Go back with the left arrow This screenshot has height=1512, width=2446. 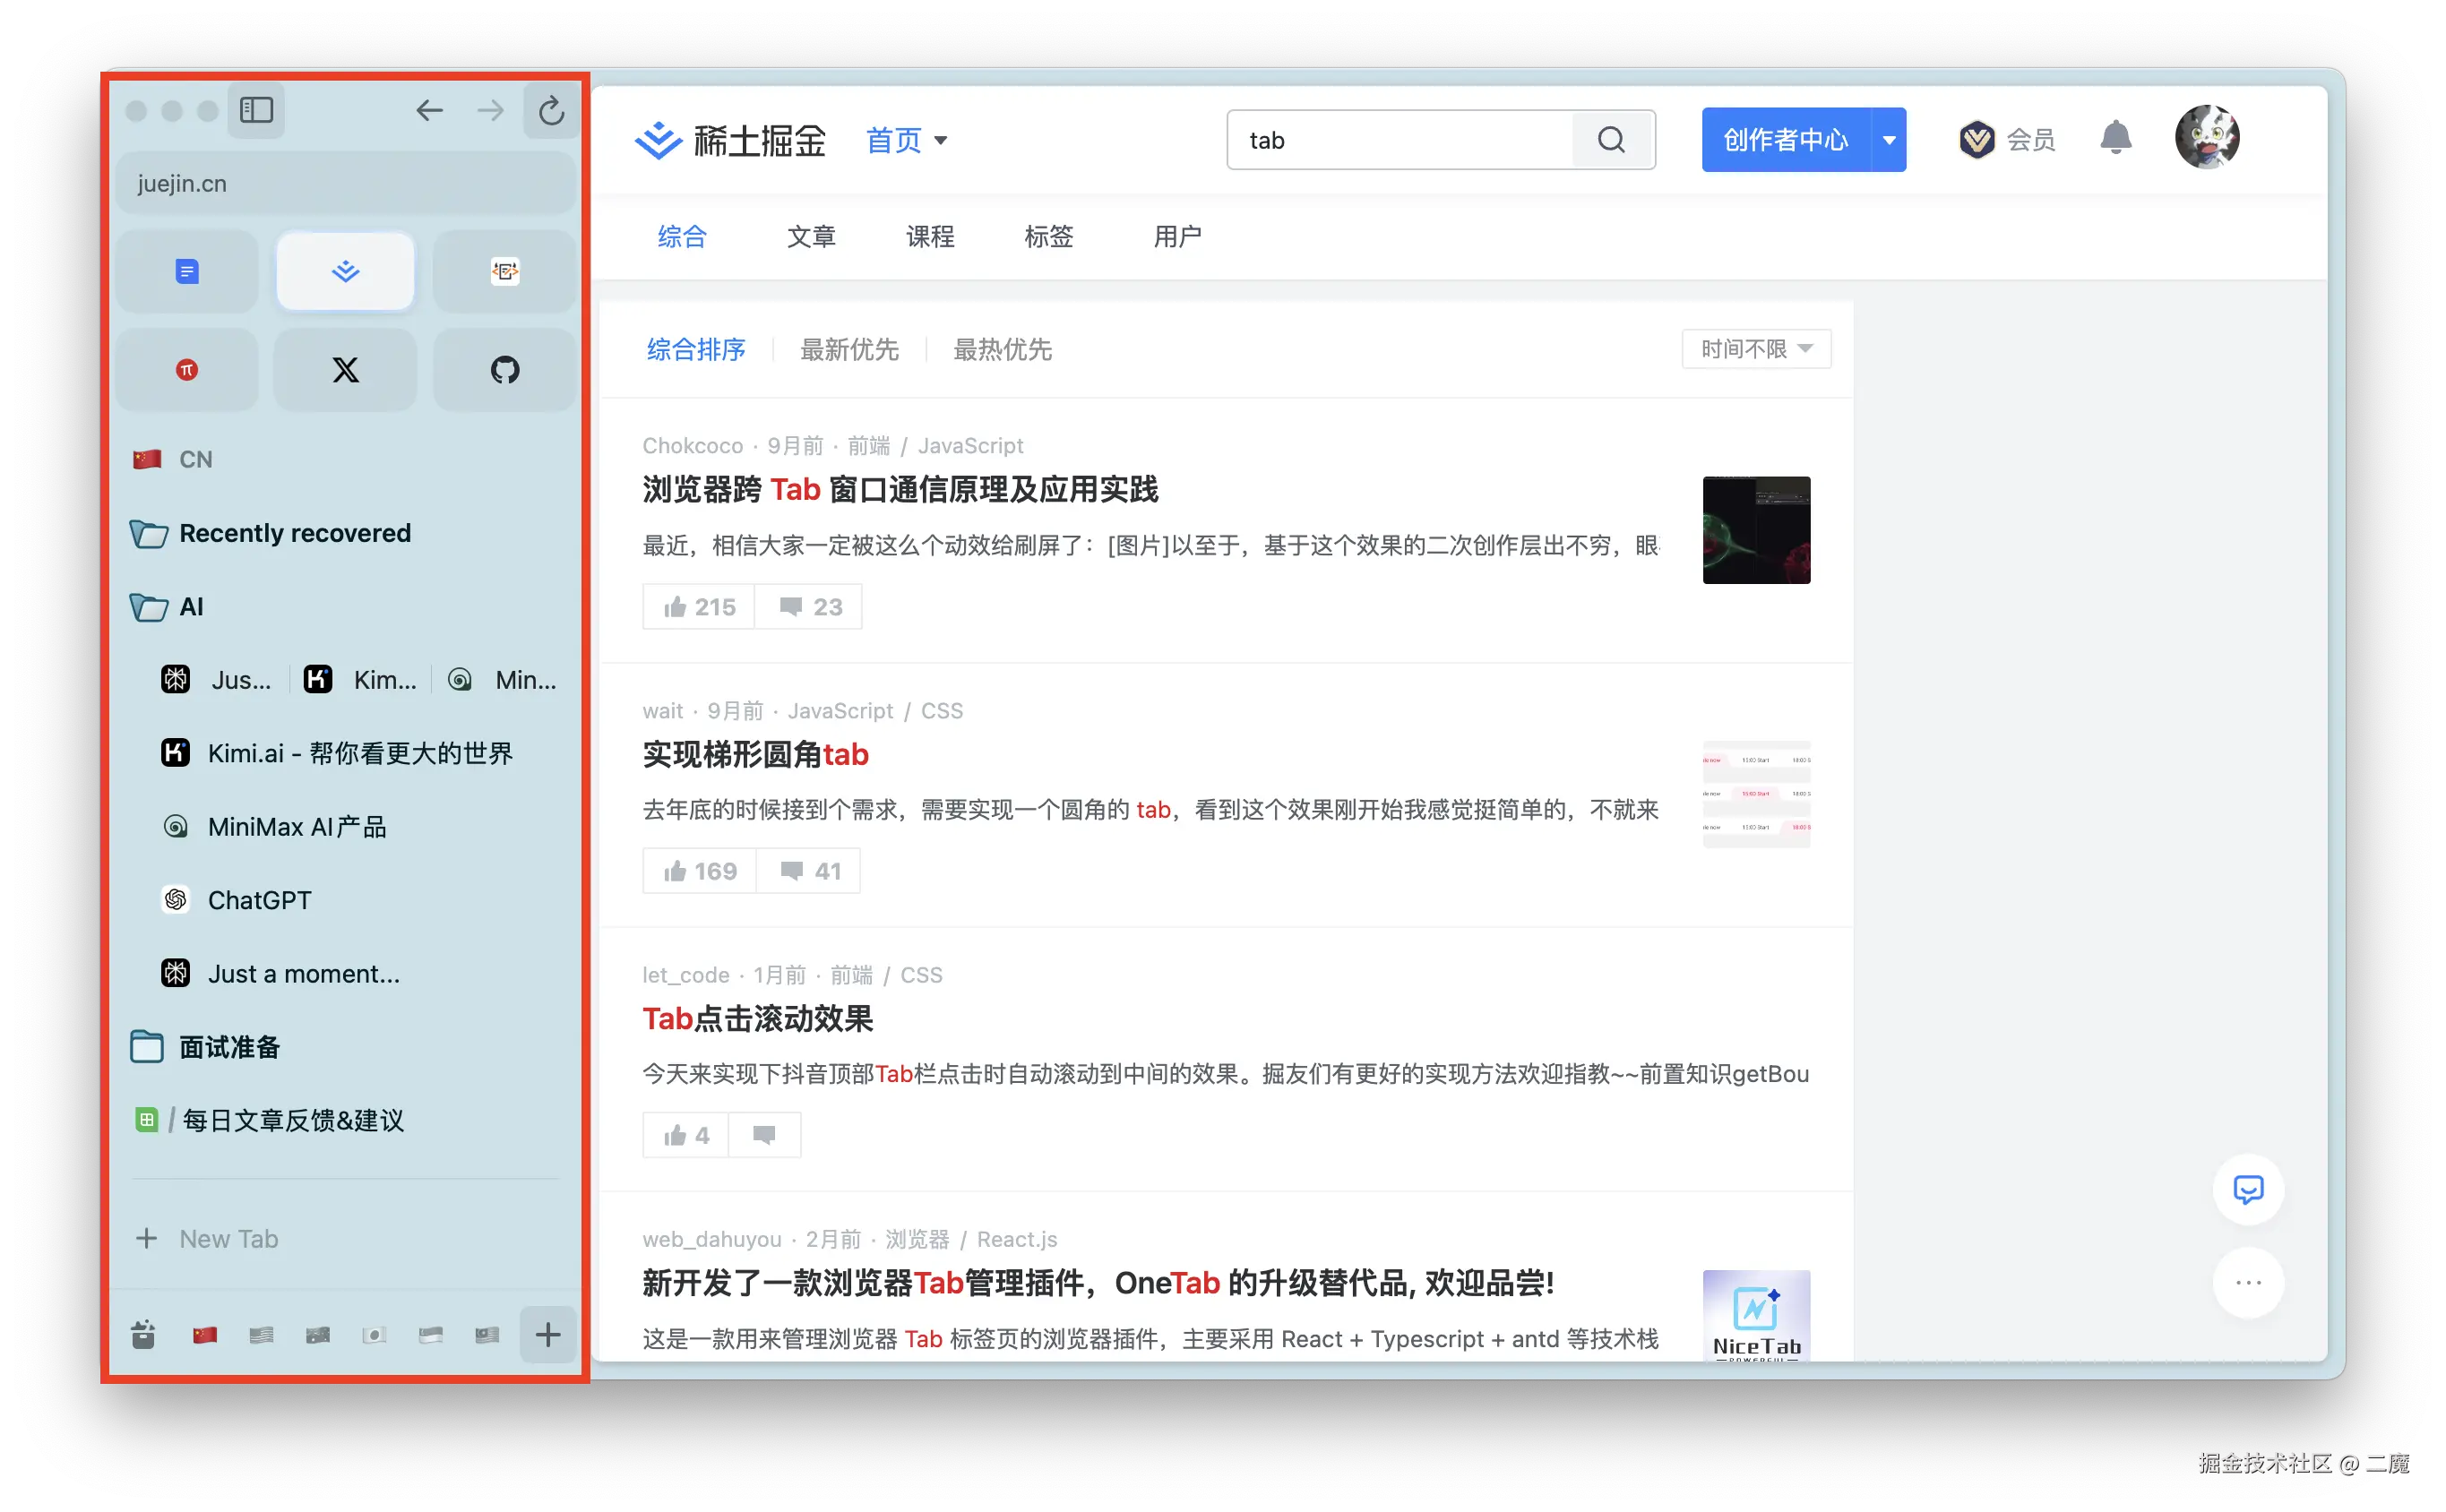point(429,110)
